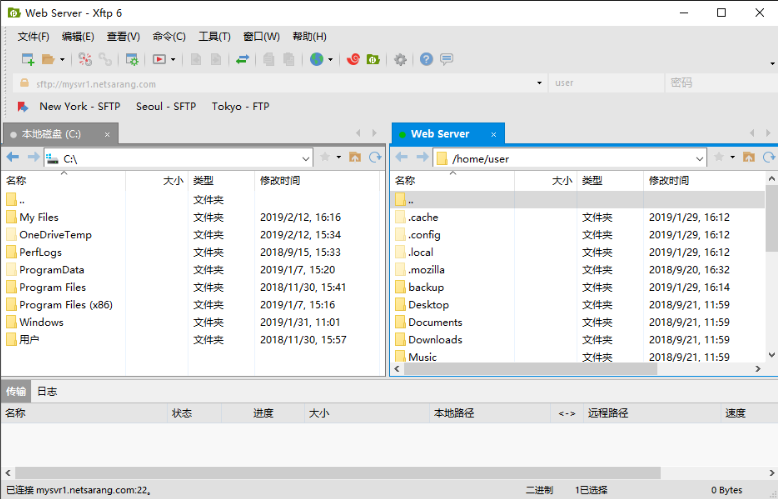Click remote pane scroll-down arrow
The width and height of the screenshot is (778, 499).
point(772,355)
